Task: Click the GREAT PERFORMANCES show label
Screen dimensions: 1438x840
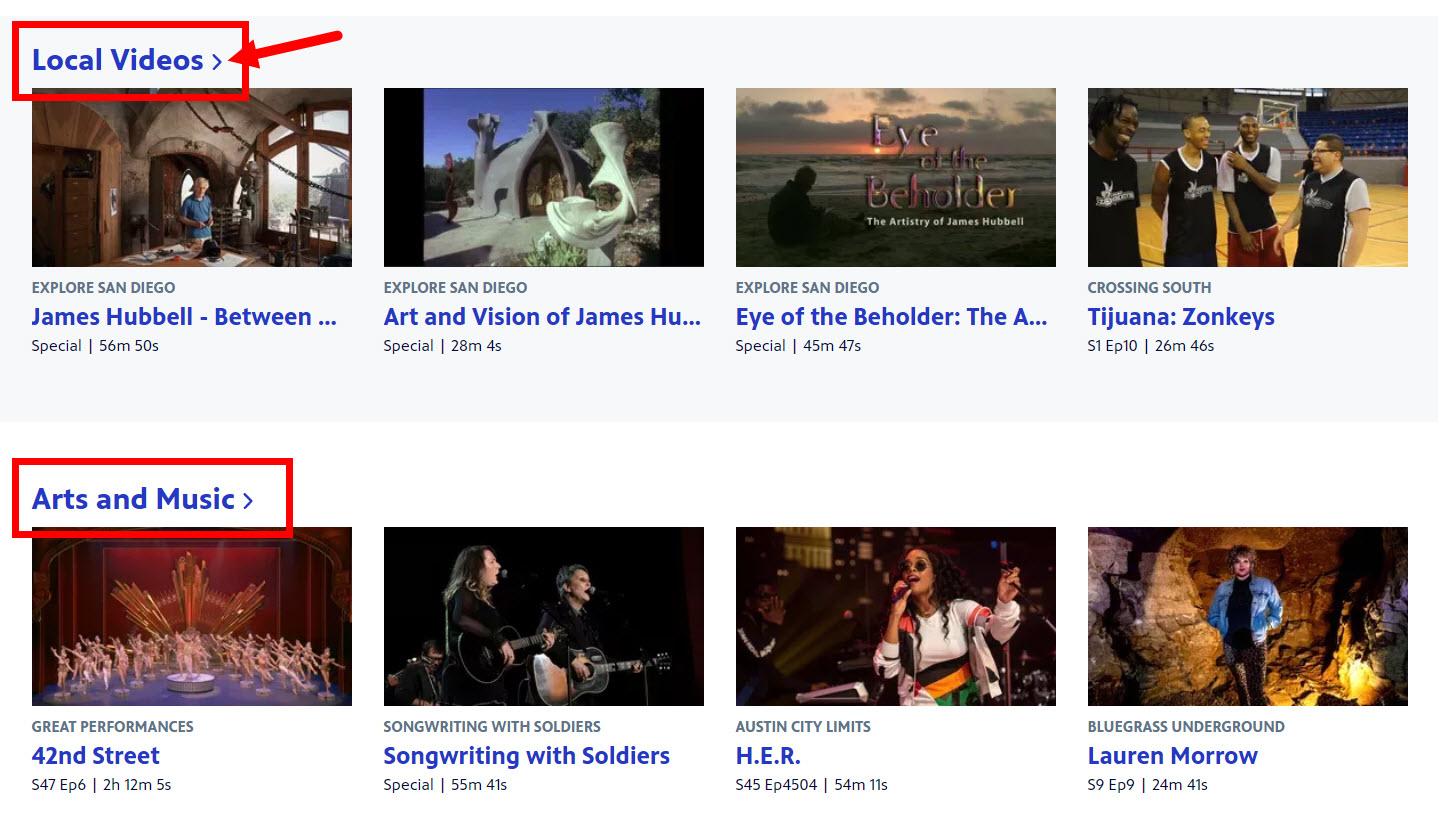Action: (x=113, y=727)
